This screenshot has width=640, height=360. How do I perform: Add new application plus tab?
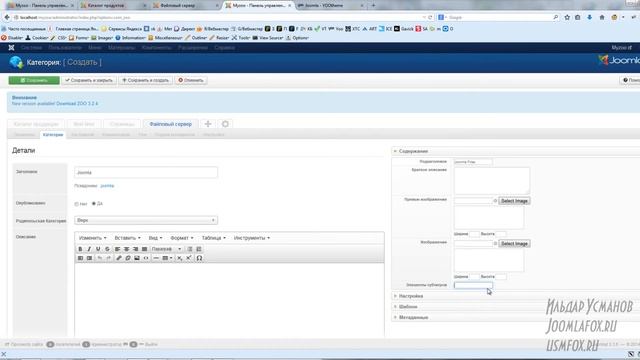click(x=208, y=124)
